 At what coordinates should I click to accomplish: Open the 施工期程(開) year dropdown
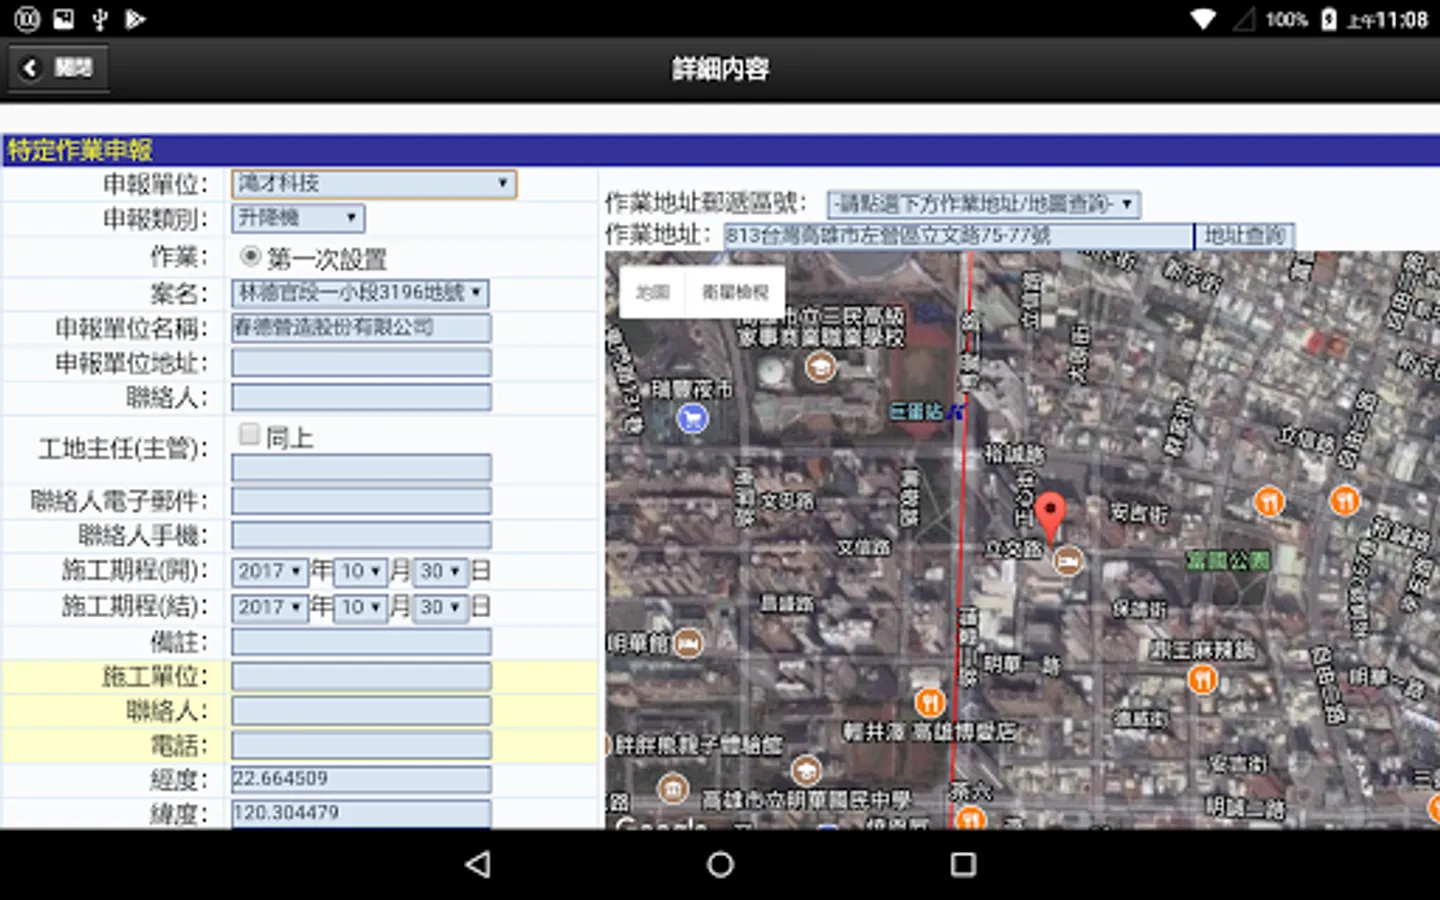tap(269, 572)
